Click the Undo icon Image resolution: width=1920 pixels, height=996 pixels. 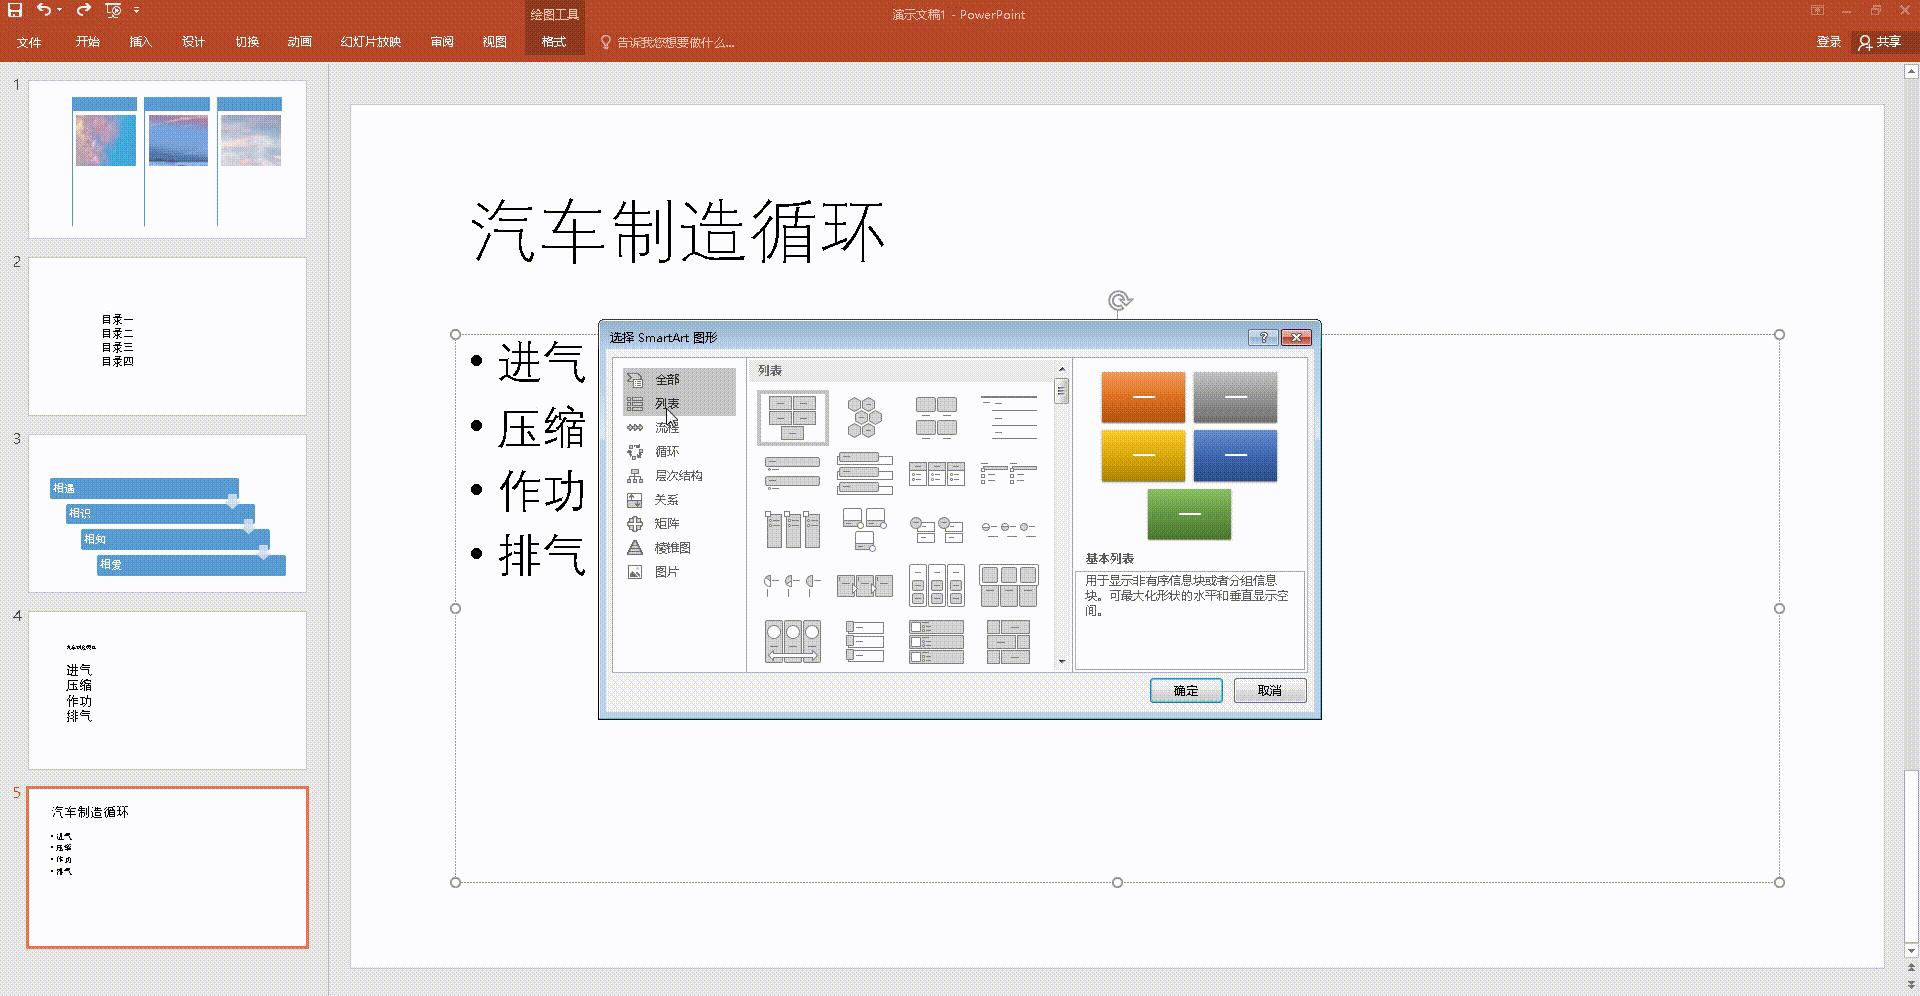tap(43, 9)
